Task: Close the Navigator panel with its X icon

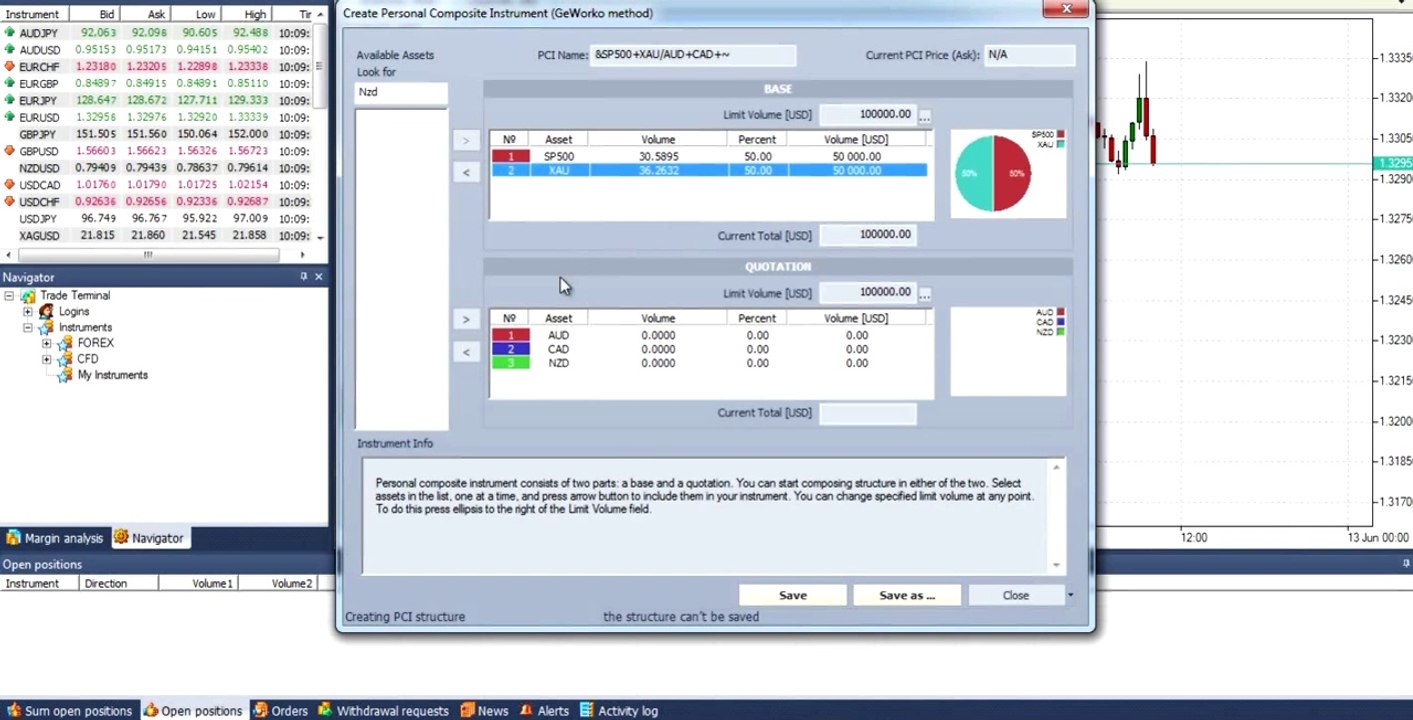Action: [319, 277]
